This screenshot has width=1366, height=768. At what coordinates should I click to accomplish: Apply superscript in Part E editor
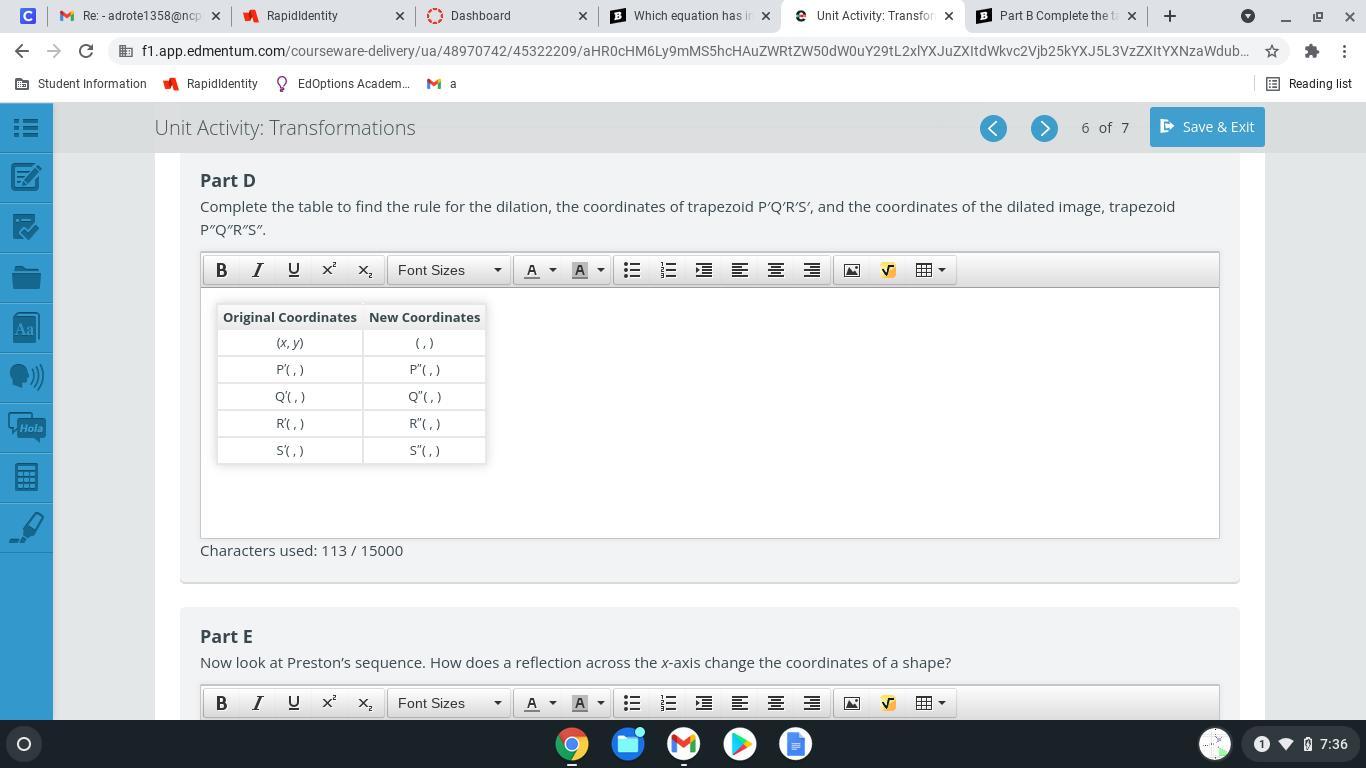point(329,703)
